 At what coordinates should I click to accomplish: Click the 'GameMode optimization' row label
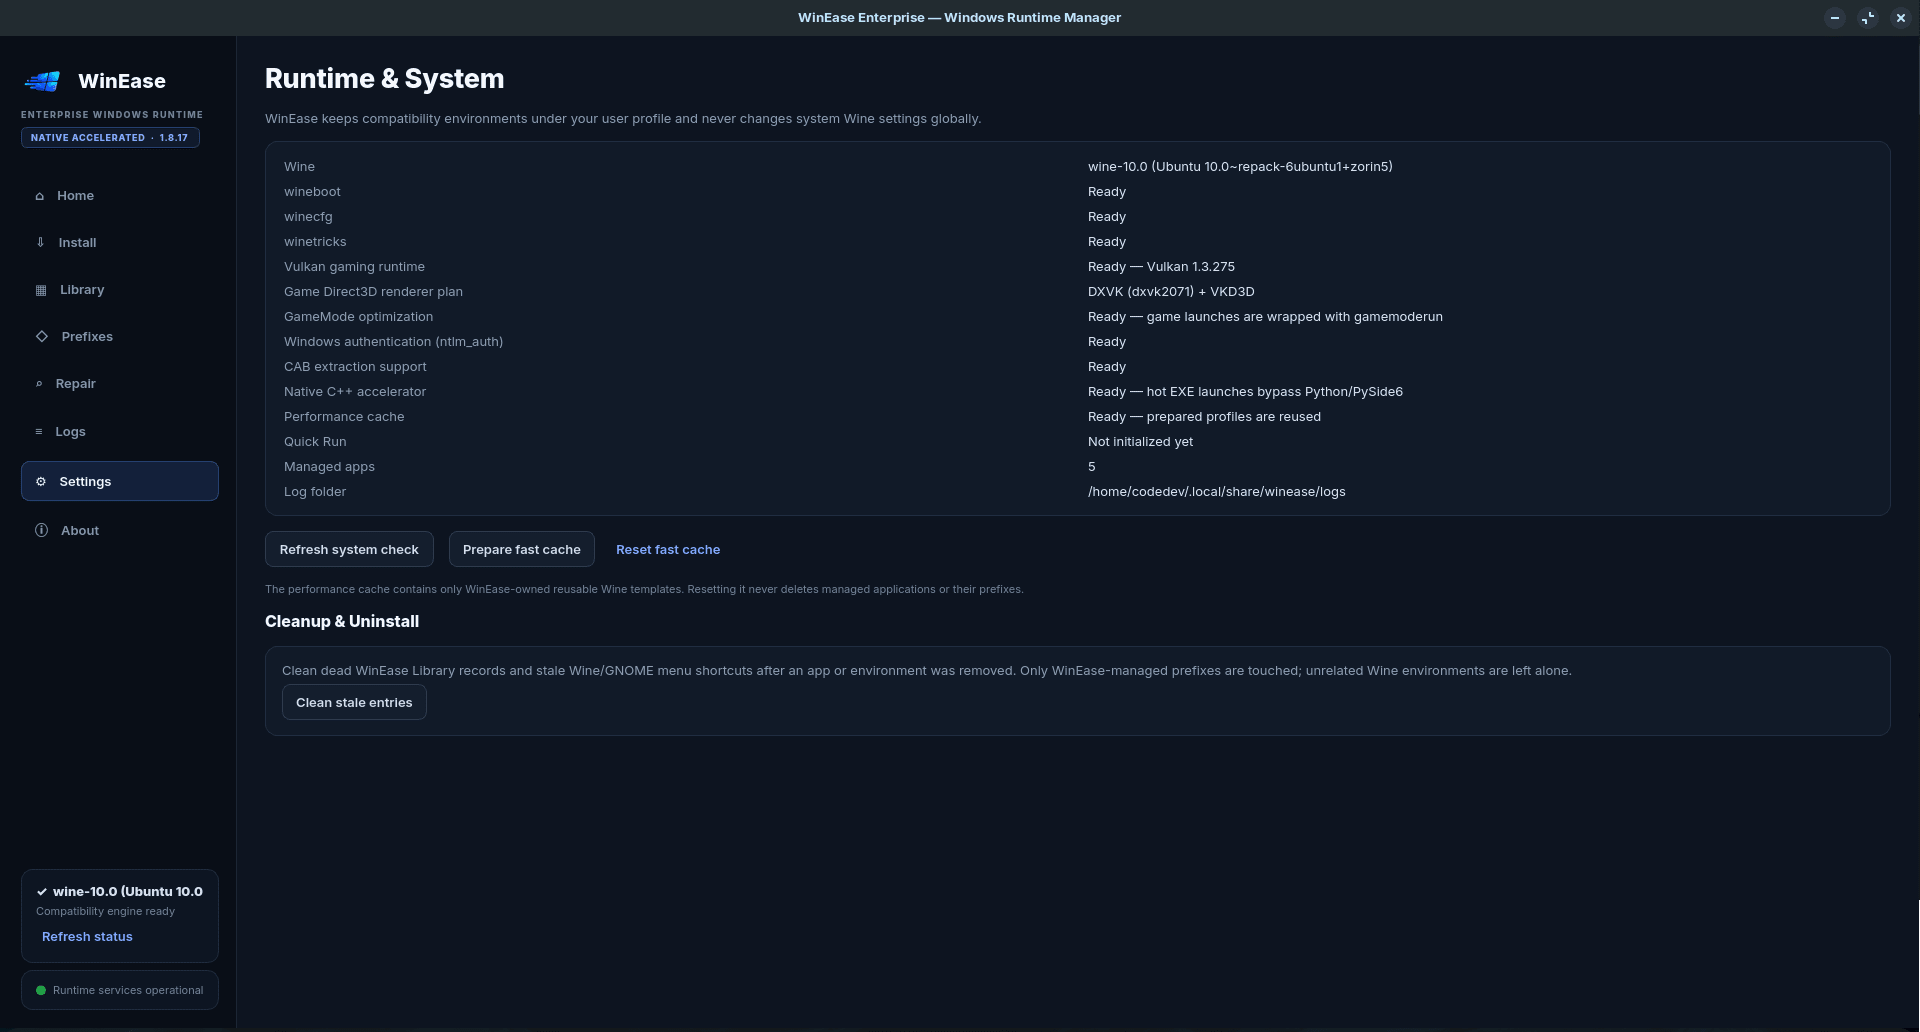(x=358, y=317)
